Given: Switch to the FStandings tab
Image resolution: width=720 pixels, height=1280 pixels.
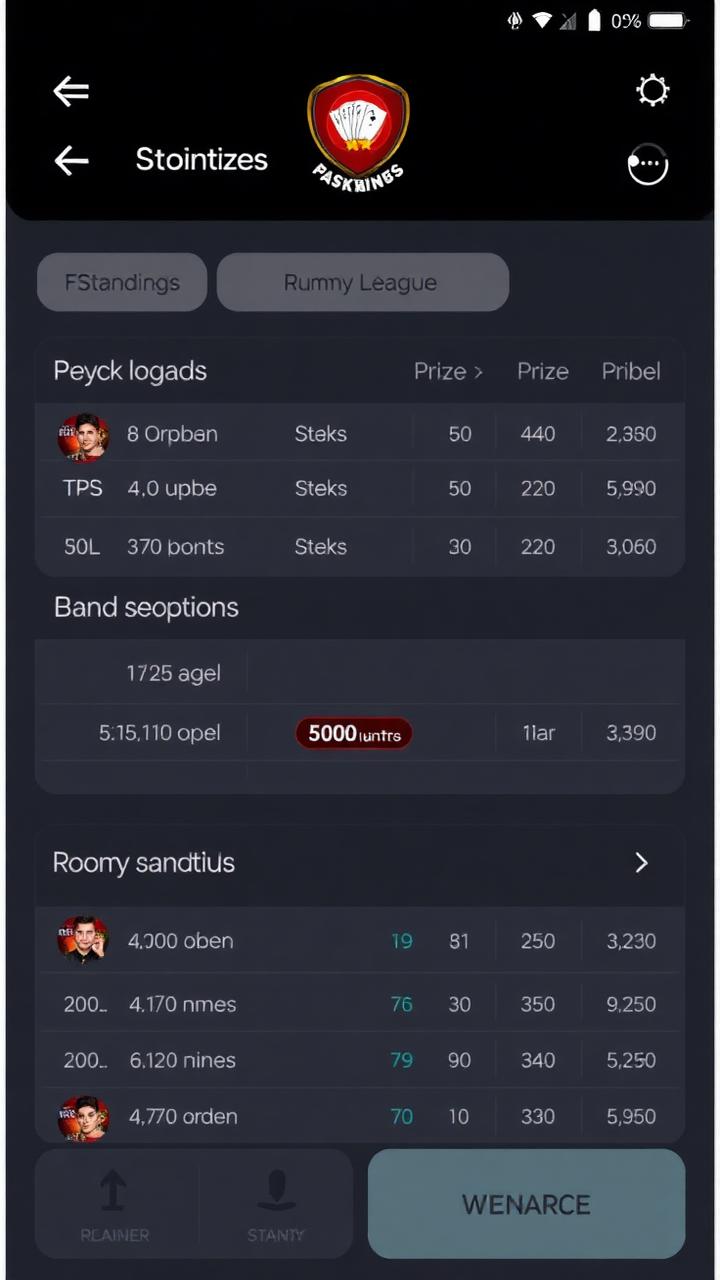Looking at the screenshot, I should pos(122,282).
